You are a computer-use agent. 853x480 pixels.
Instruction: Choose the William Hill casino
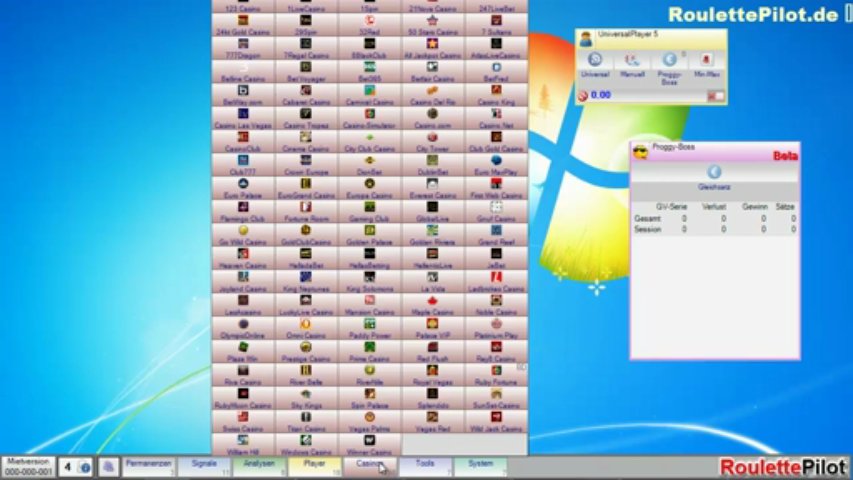coord(243,443)
